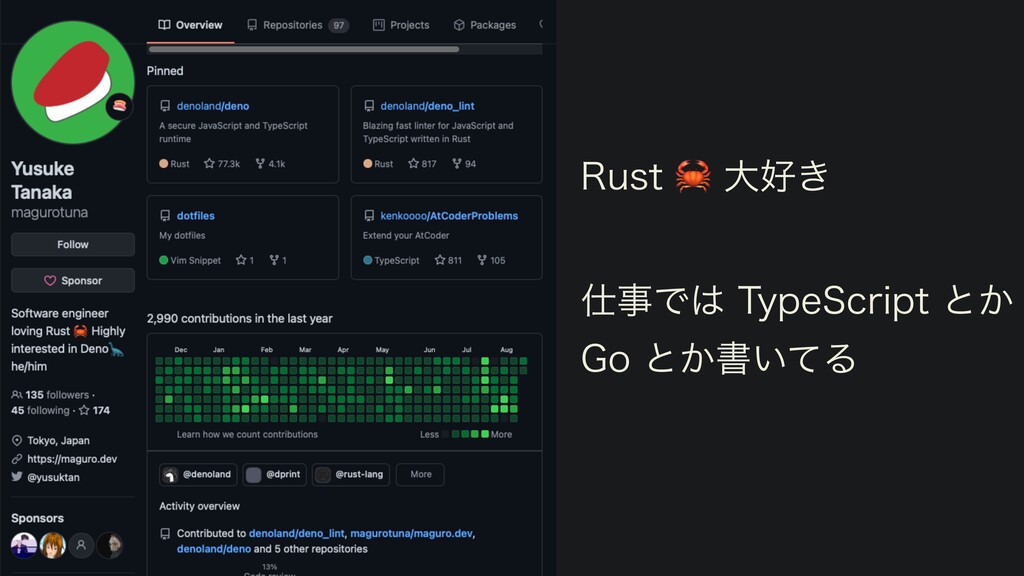Click the Overview book icon
The height and width of the screenshot is (576, 1024).
(x=165, y=25)
